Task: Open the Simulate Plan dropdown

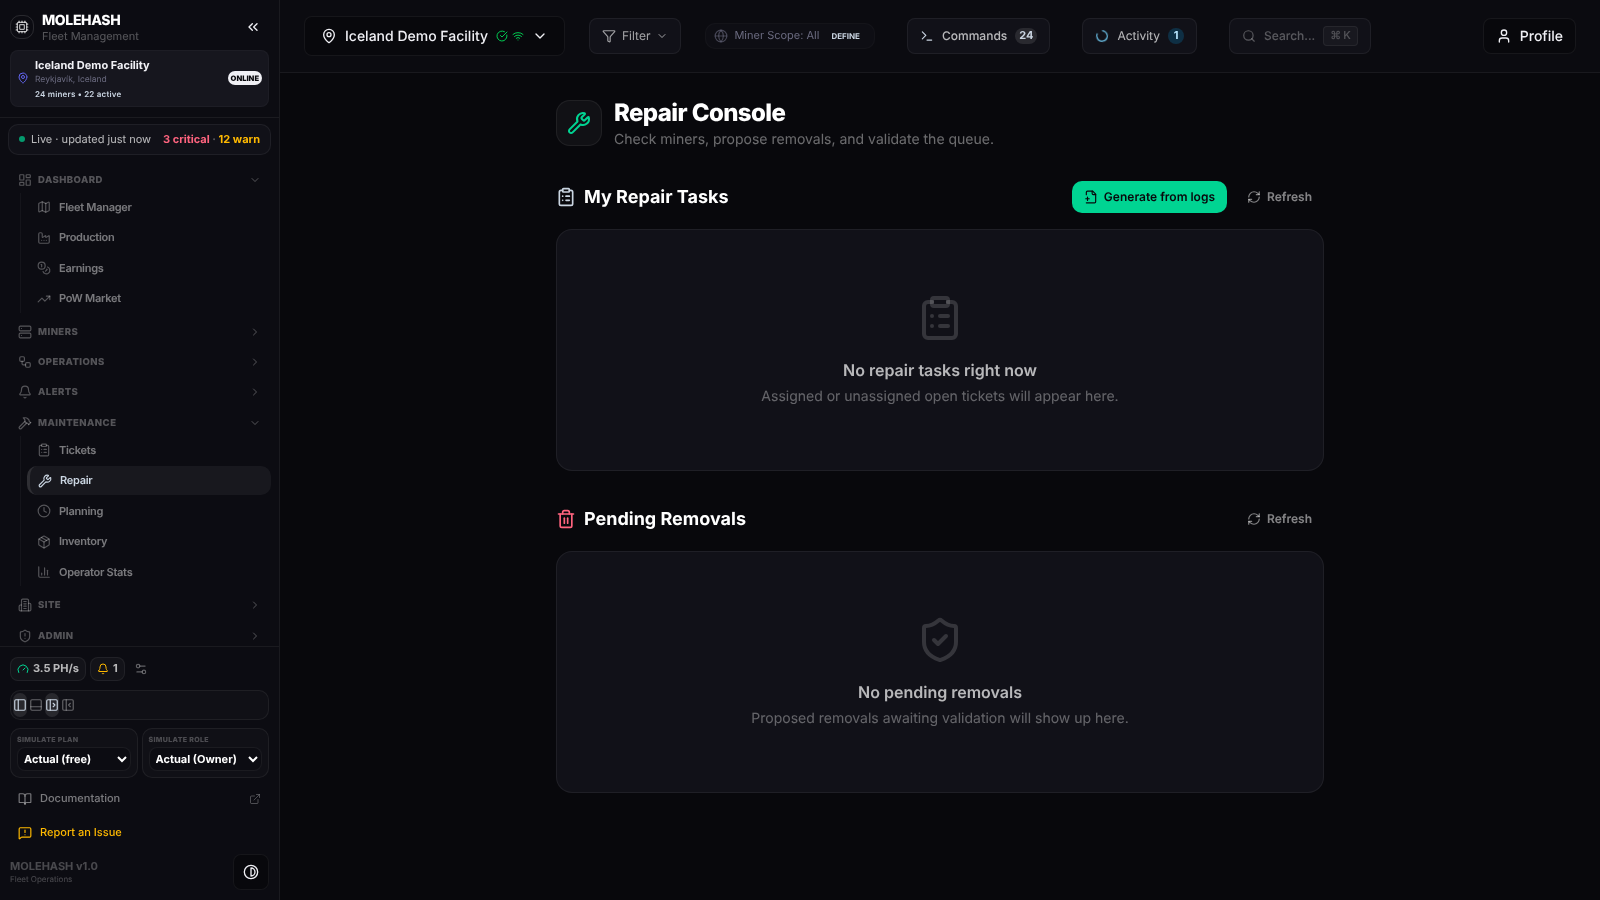Action: pos(75,760)
